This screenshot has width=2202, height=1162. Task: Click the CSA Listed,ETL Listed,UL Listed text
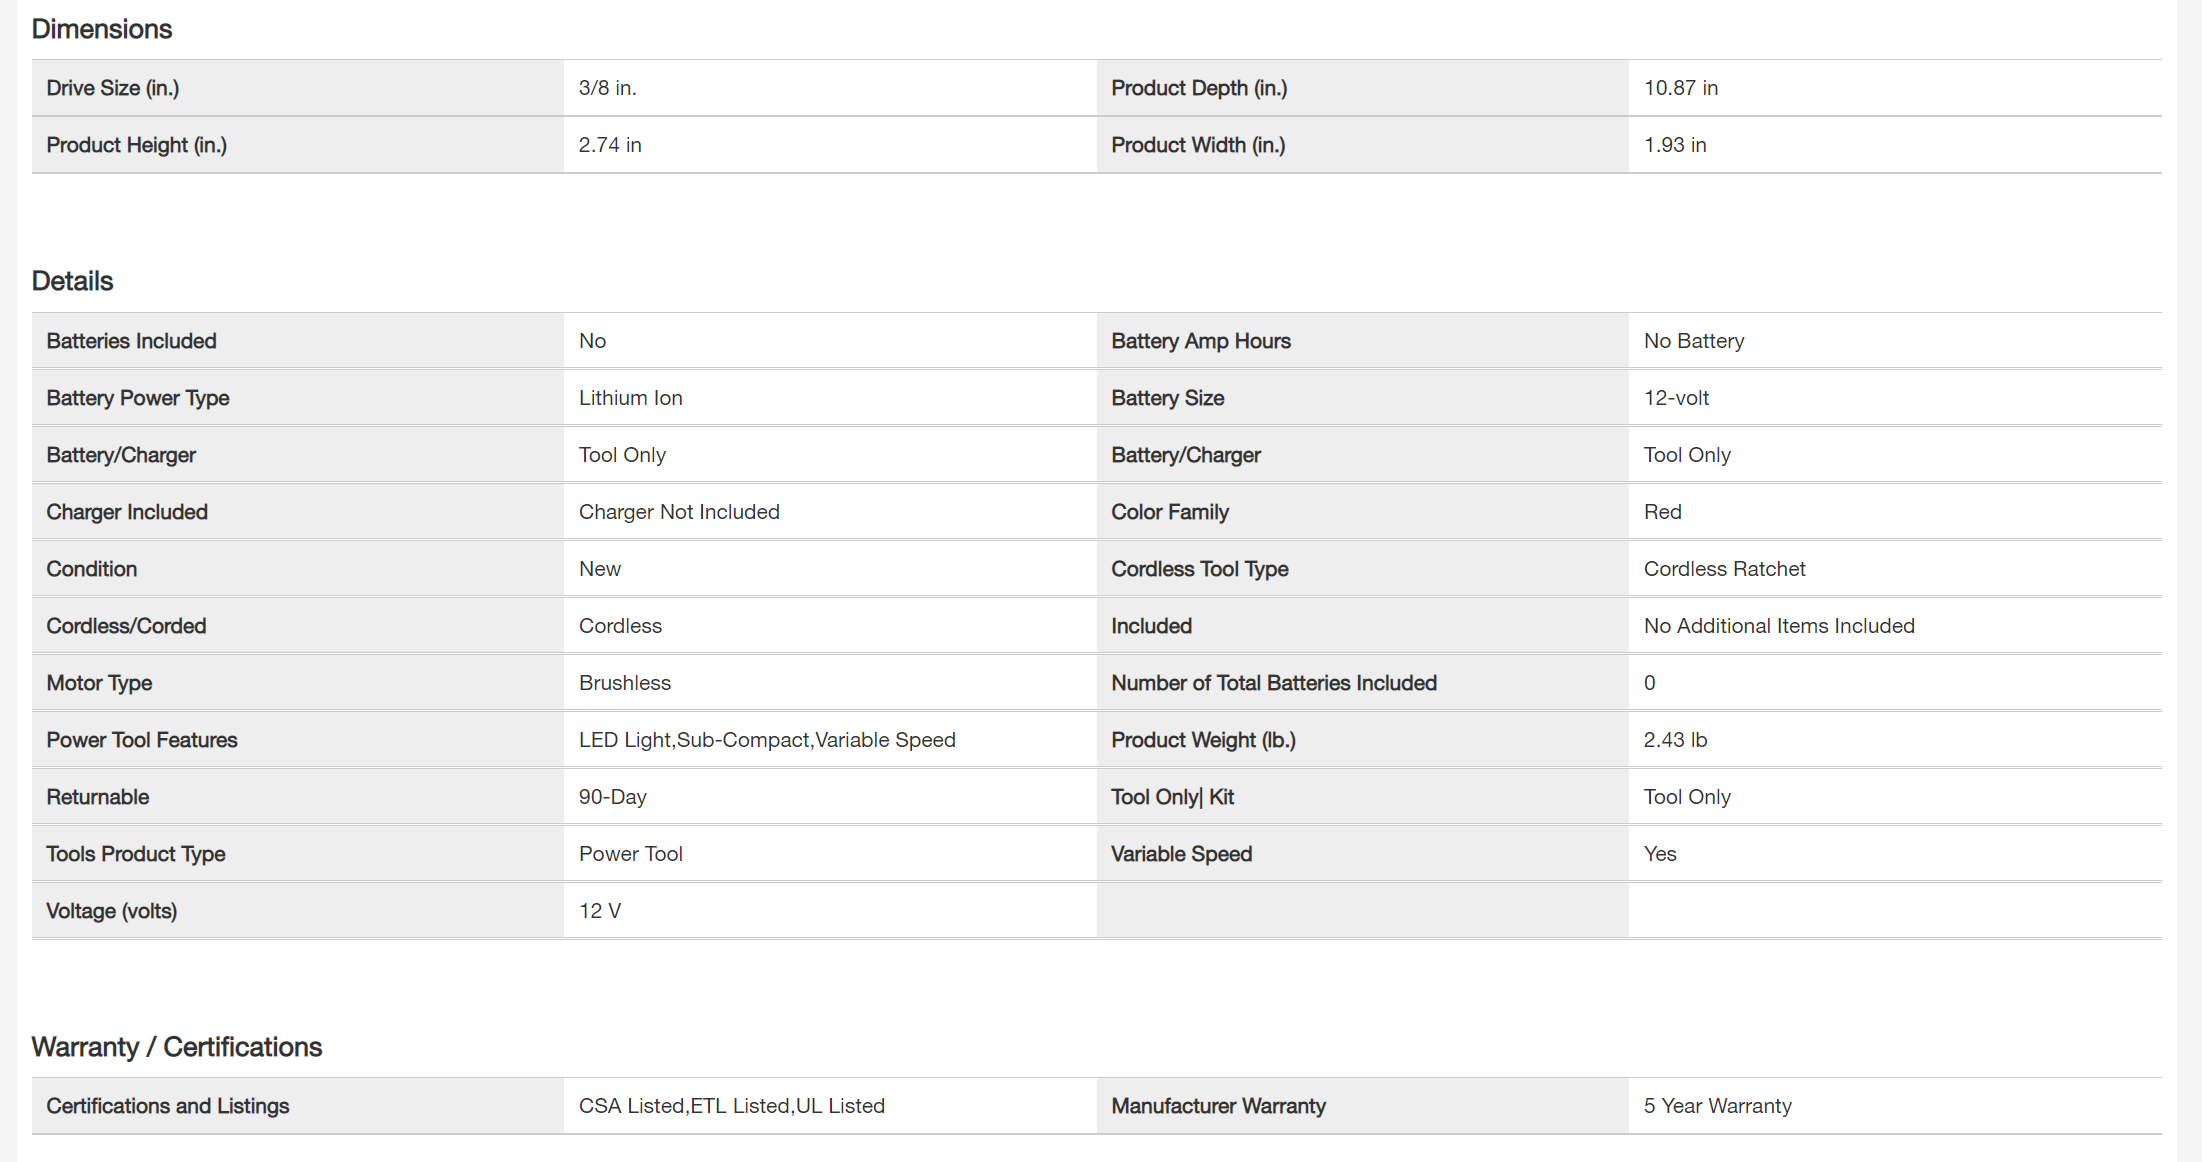[731, 1106]
